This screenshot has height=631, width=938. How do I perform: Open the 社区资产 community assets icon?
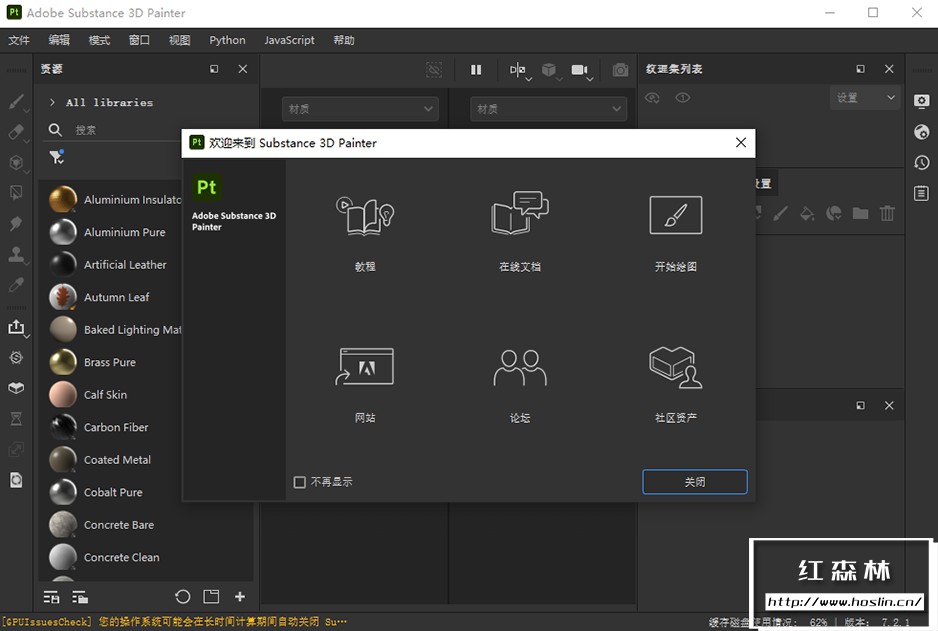coord(676,367)
